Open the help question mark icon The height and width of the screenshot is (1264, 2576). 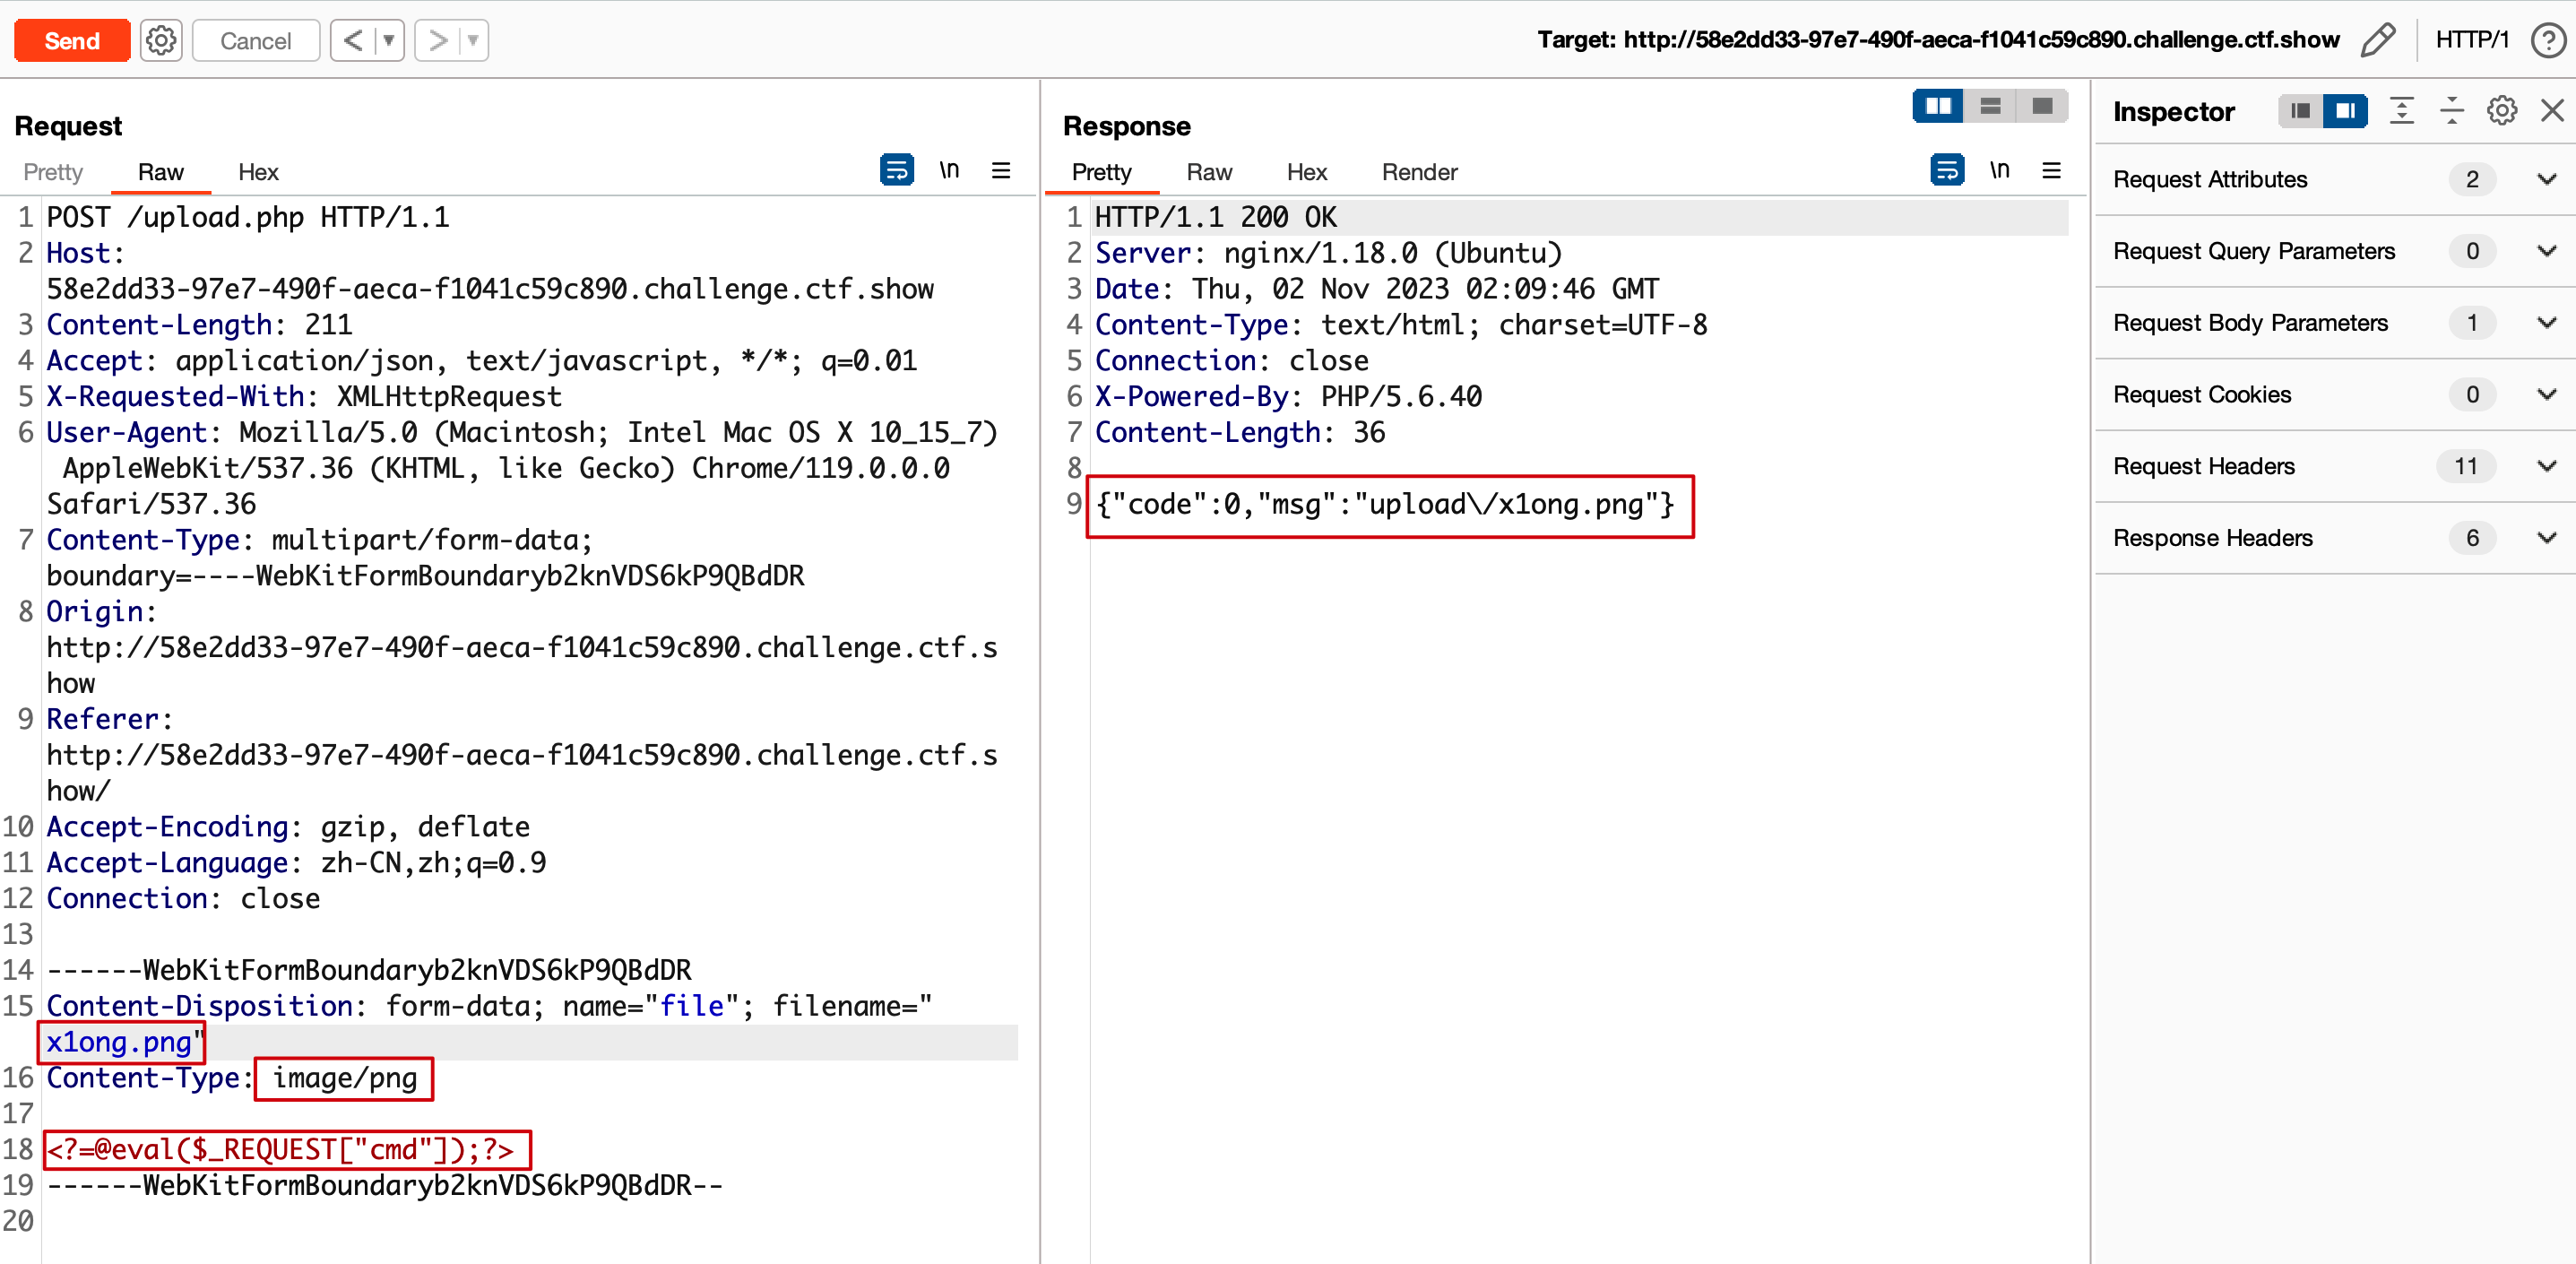(x=2549, y=40)
